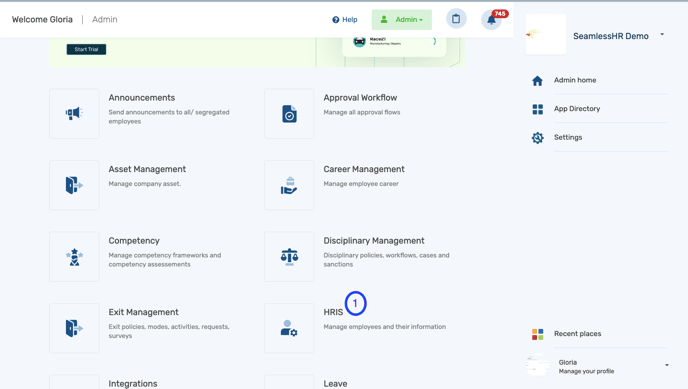The width and height of the screenshot is (688, 389).
Task: Click 'Manage all approval flows' description
Action: [x=362, y=112]
